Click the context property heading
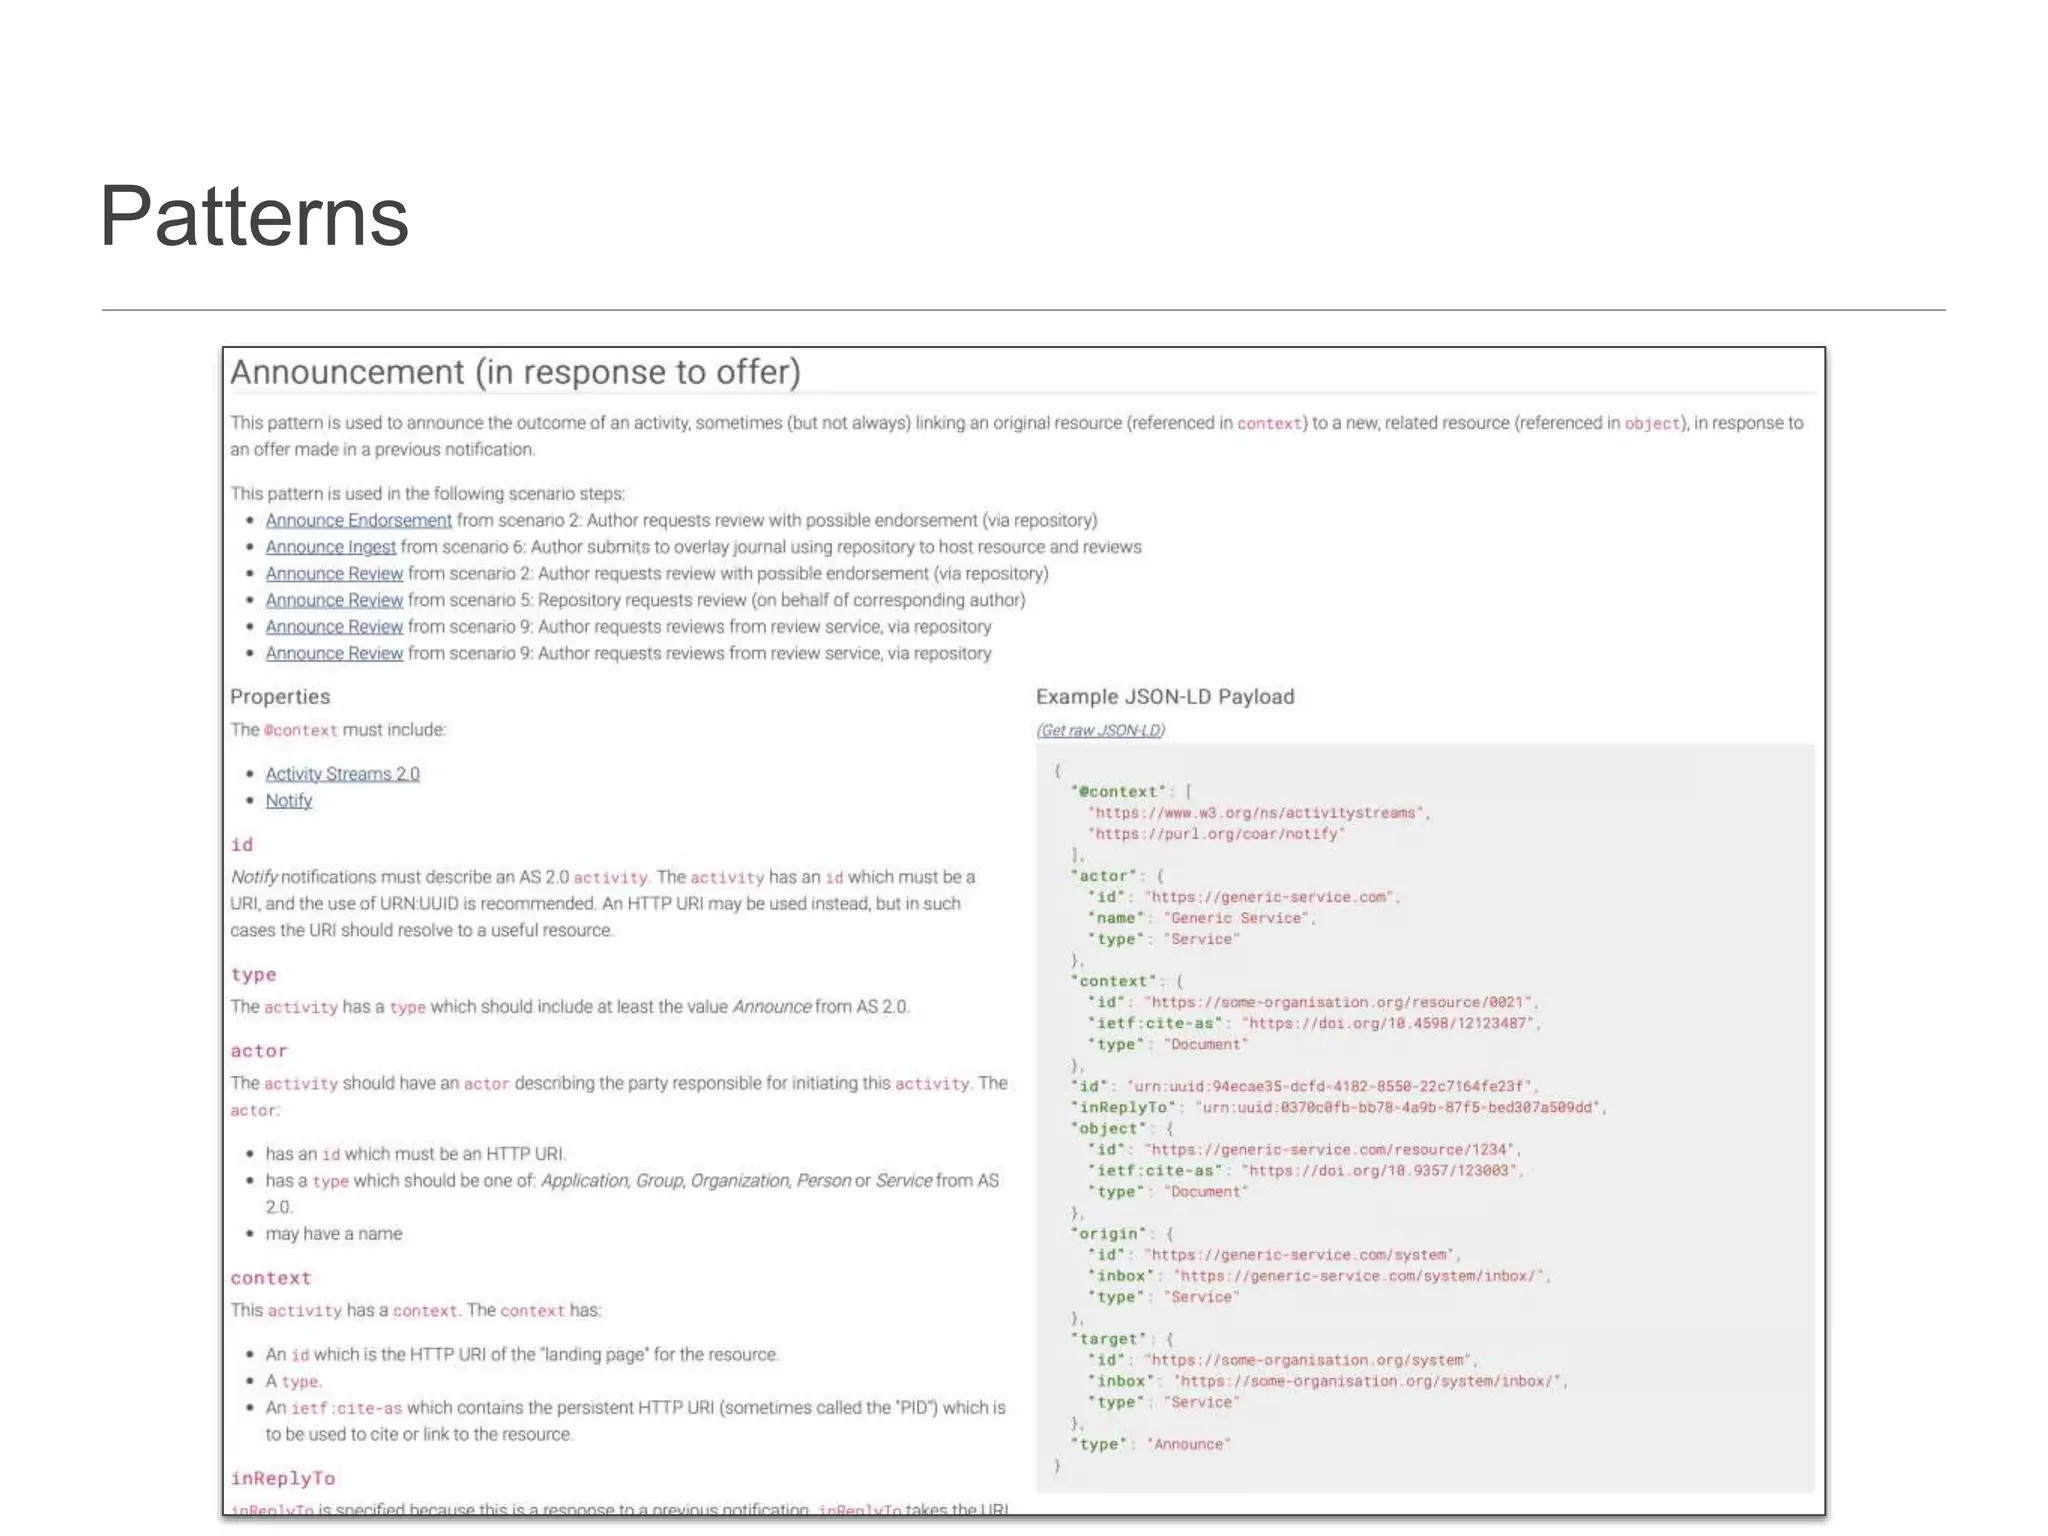The image size is (2048, 1536). 271,1278
